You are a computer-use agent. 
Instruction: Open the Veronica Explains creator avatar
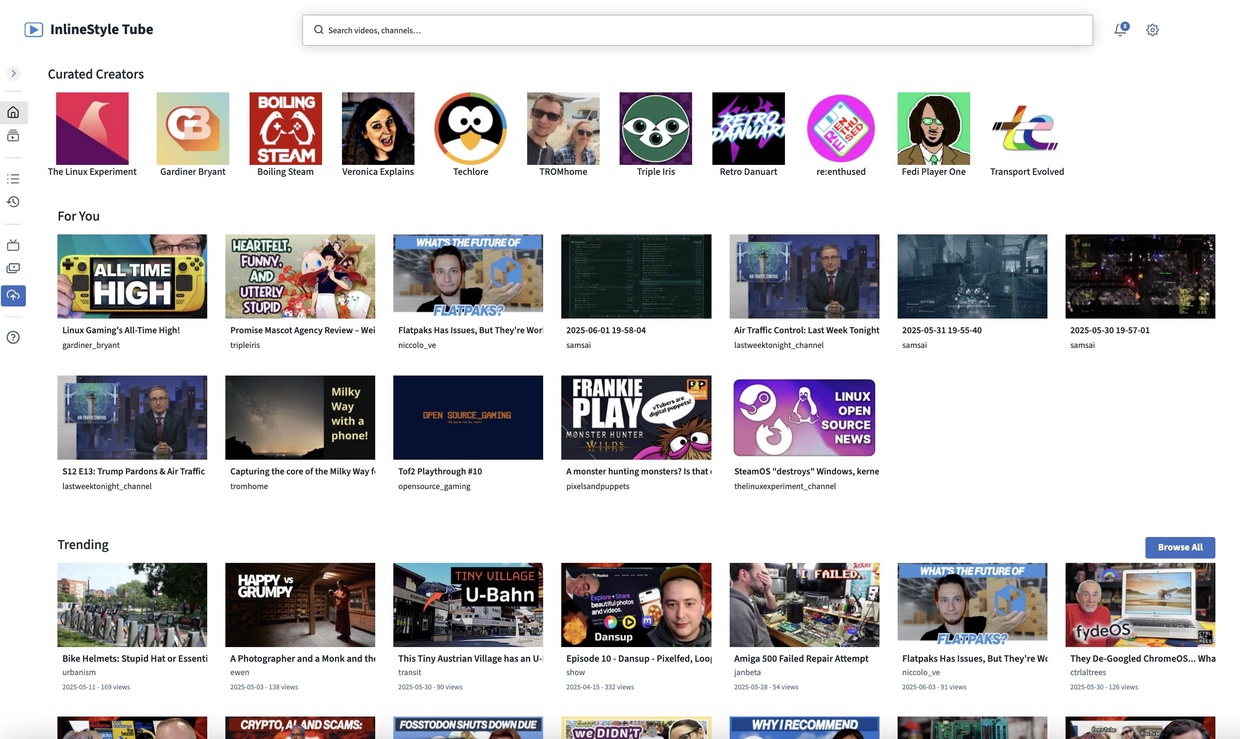pyautogui.click(x=378, y=128)
